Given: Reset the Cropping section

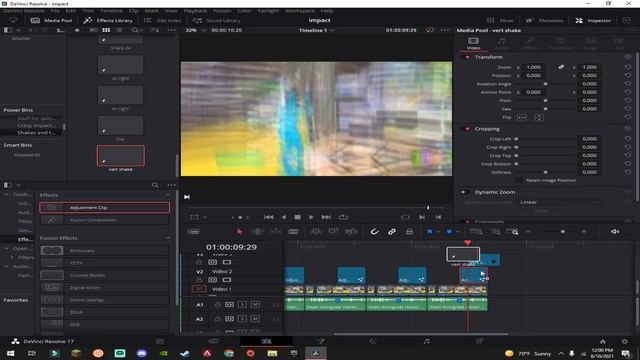Looking at the screenshot, I should (628, 129).
